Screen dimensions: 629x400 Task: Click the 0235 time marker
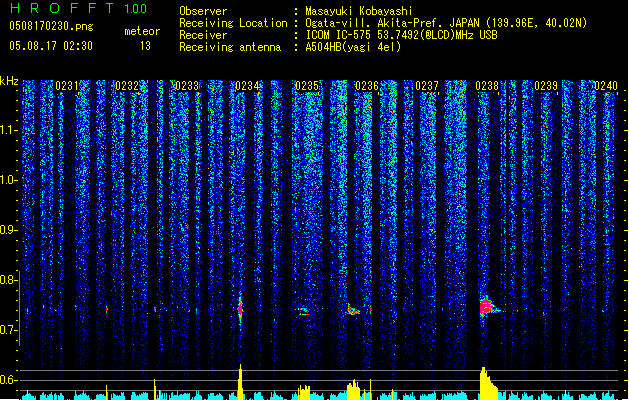(x=307, y=86)
